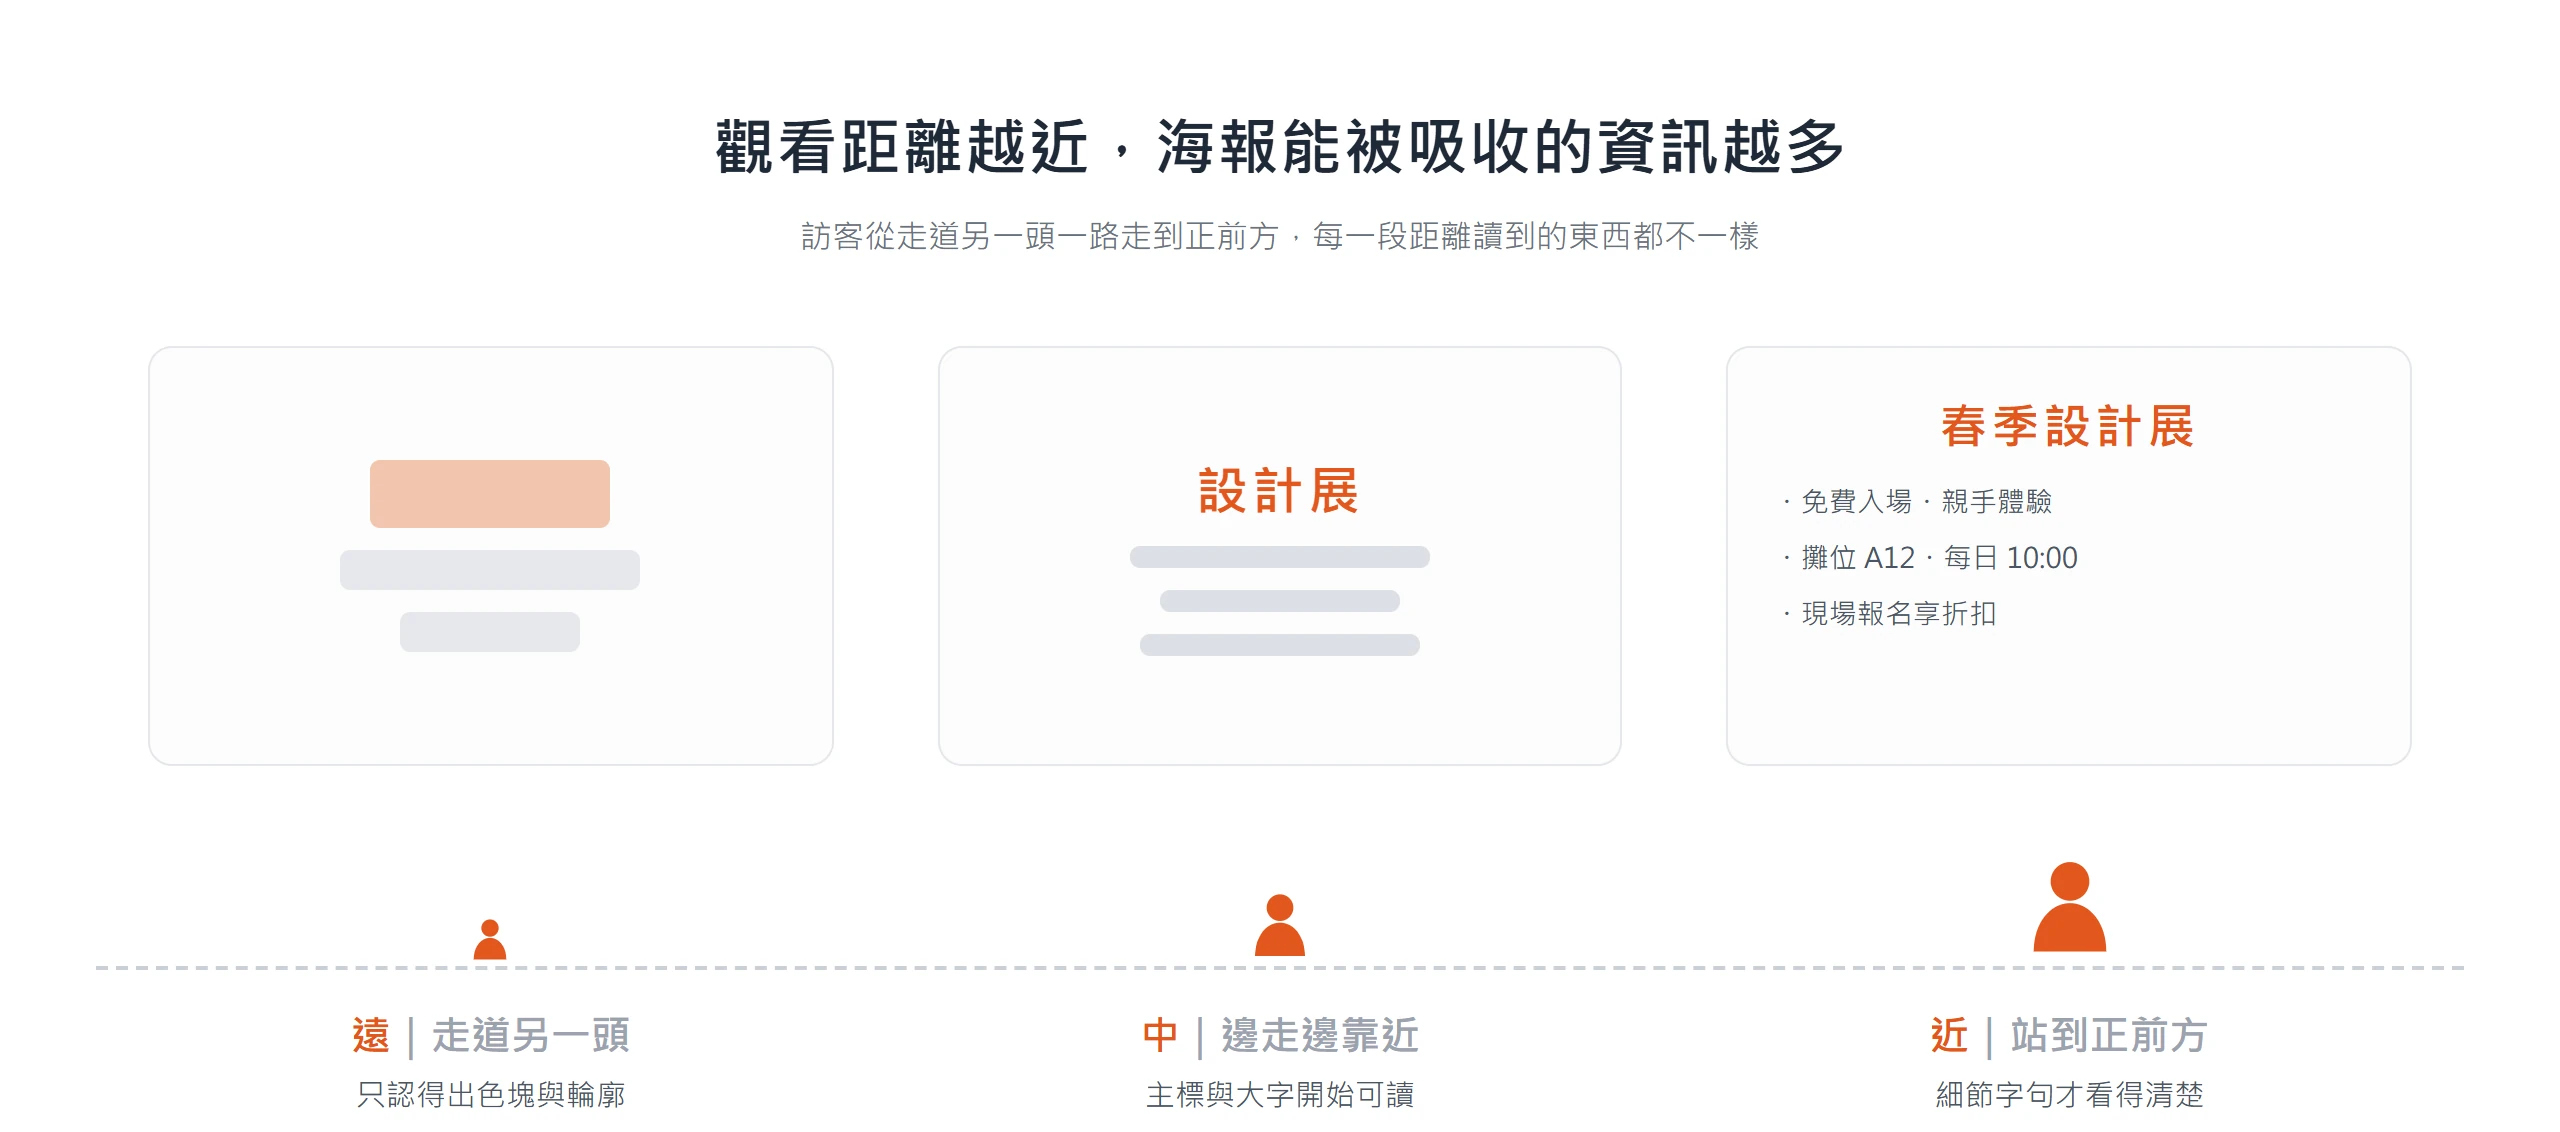Click the bullet 現場報名享折扣

(x=1889, y=613)
